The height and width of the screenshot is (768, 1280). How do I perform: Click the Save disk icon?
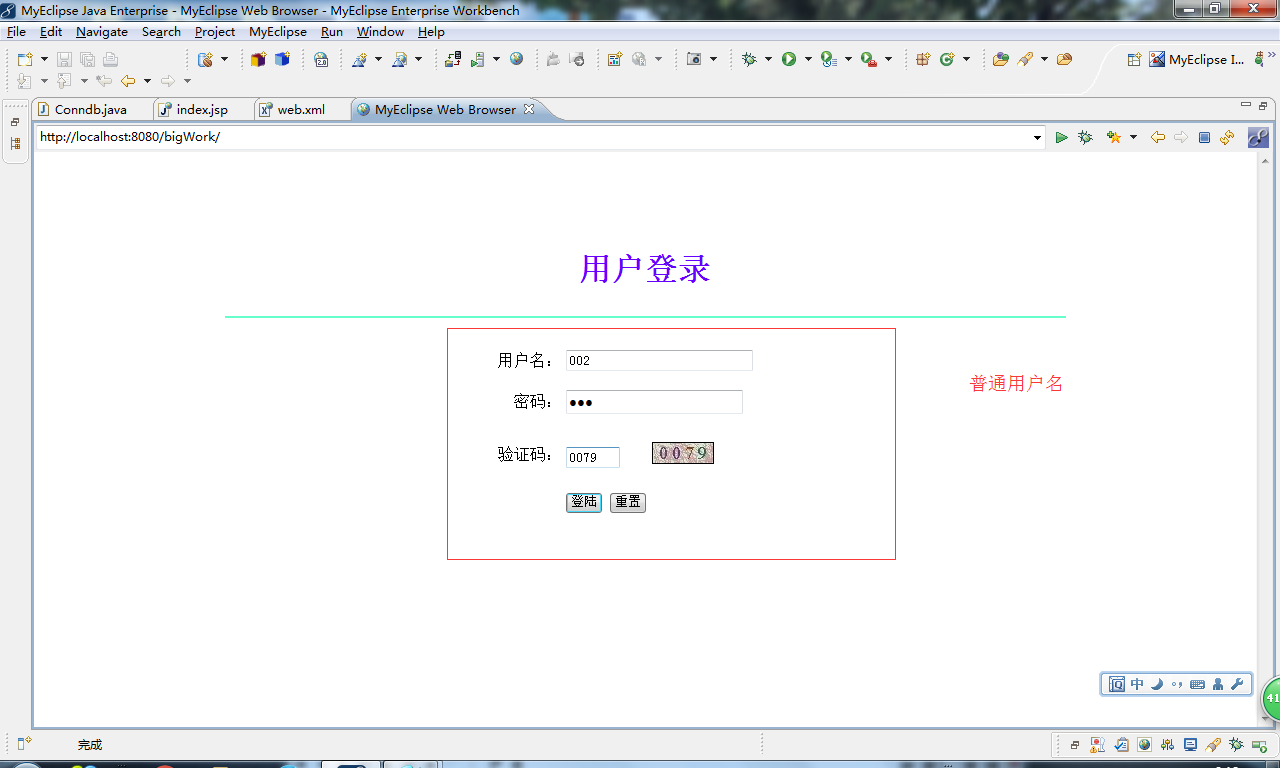[64, 60]
